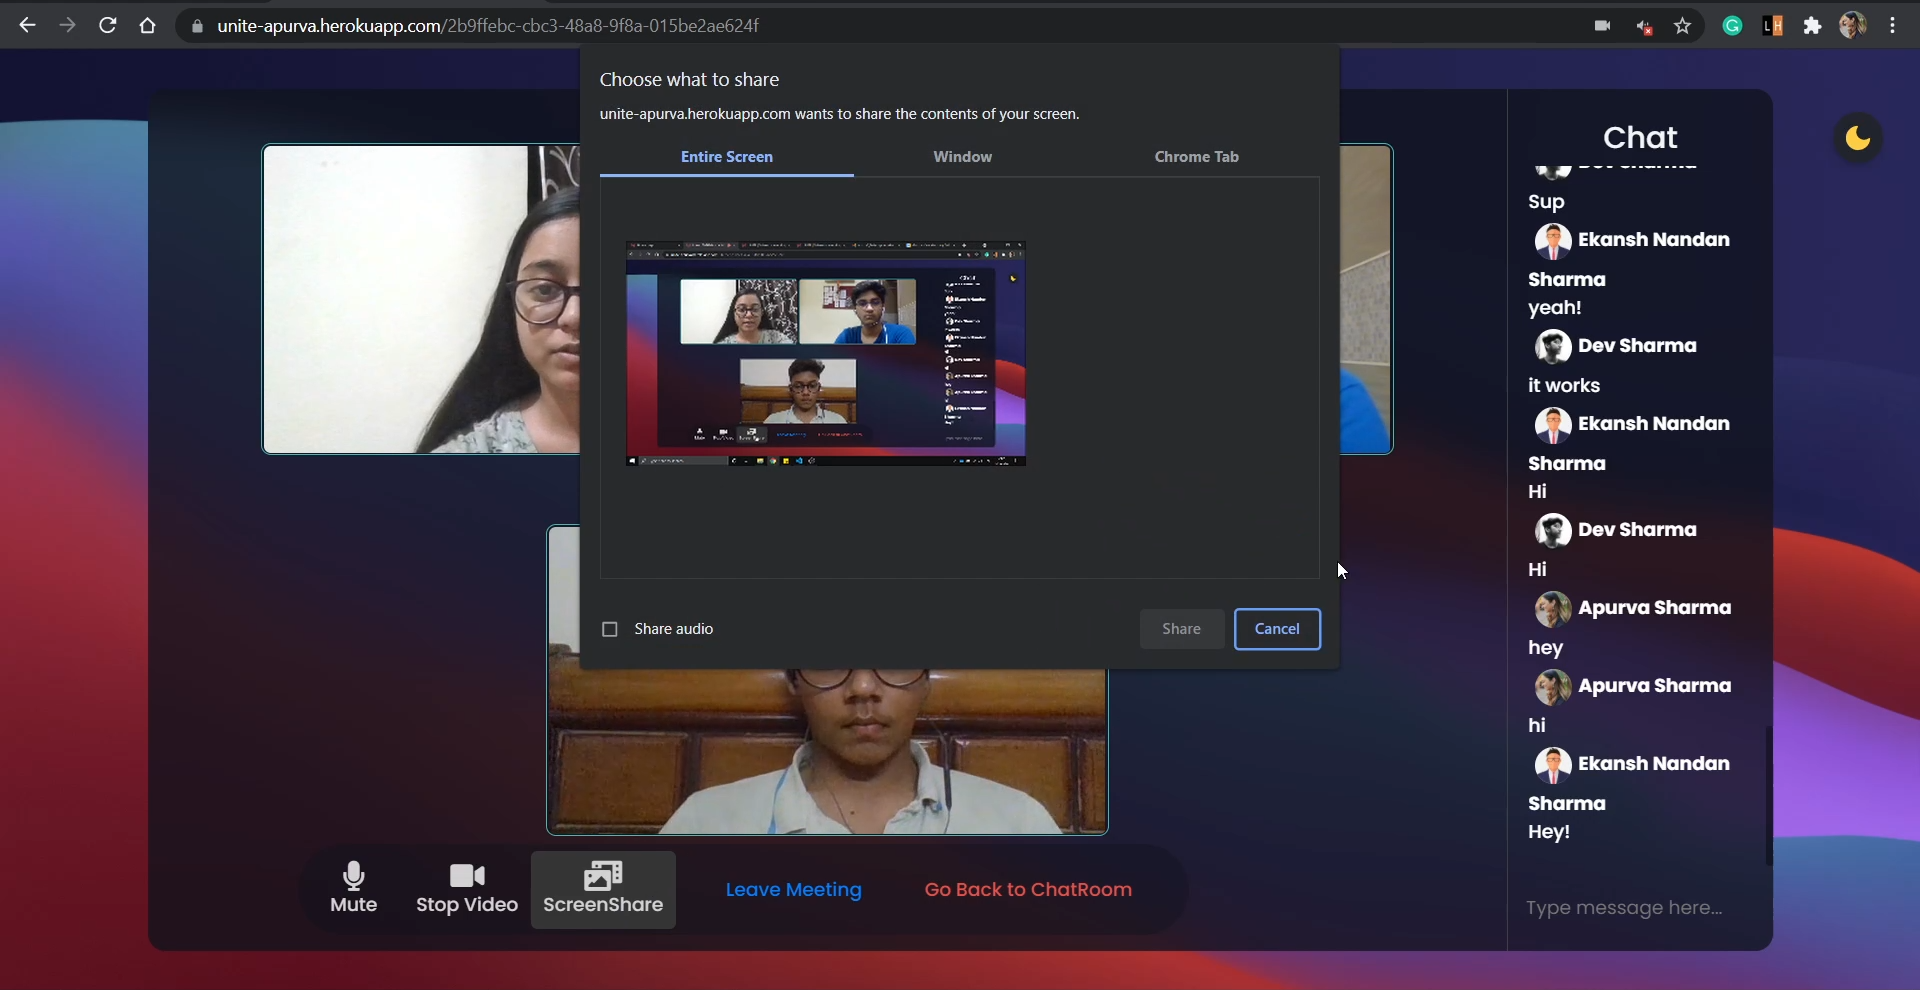Open Chrome three-dot menu
Viewport: 1920px width, 990px height.
coord(1893,26)
